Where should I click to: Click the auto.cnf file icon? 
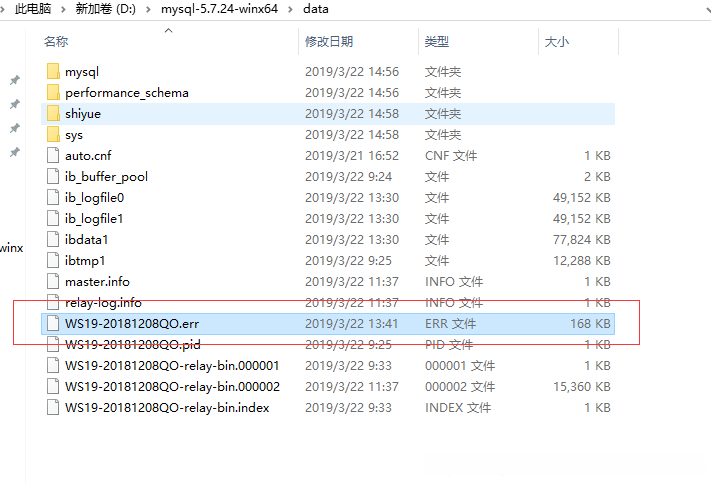pyautogui.click(x=53, y=155)
